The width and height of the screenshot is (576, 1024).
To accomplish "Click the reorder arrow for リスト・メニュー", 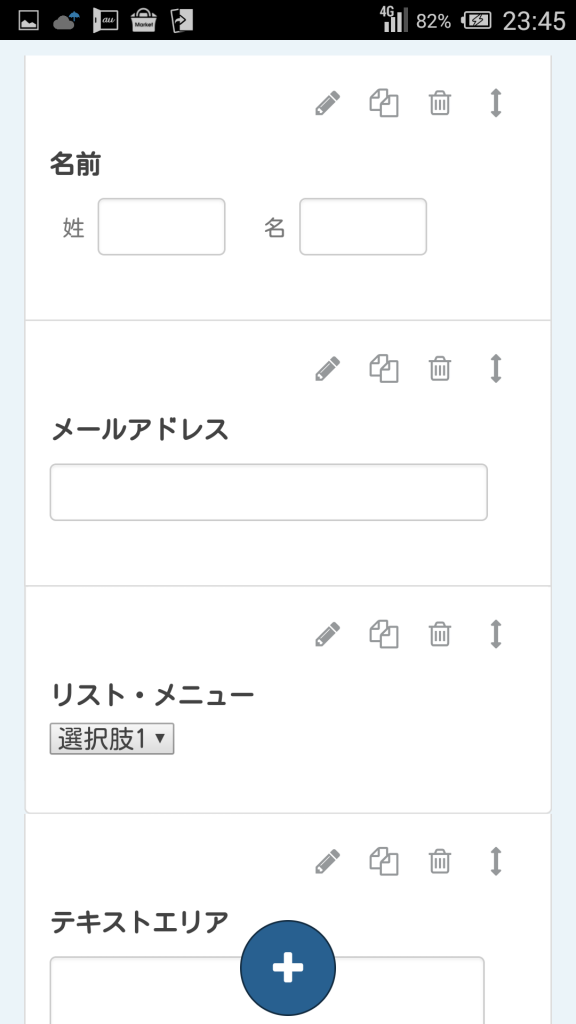I will [496, 634].
